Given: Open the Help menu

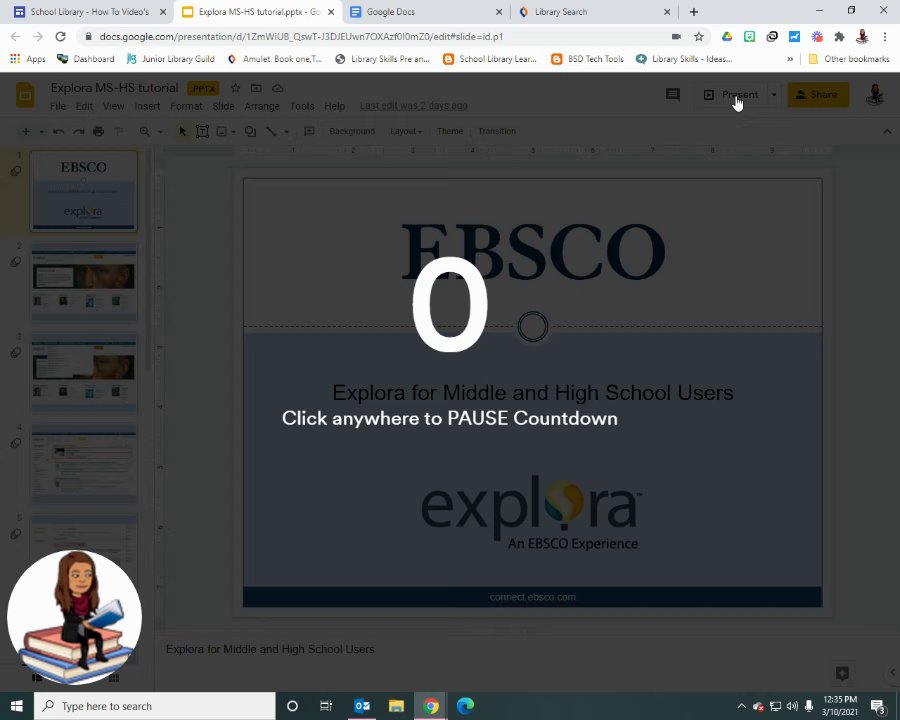Looking at the screenshot, I should coord(335,106).
